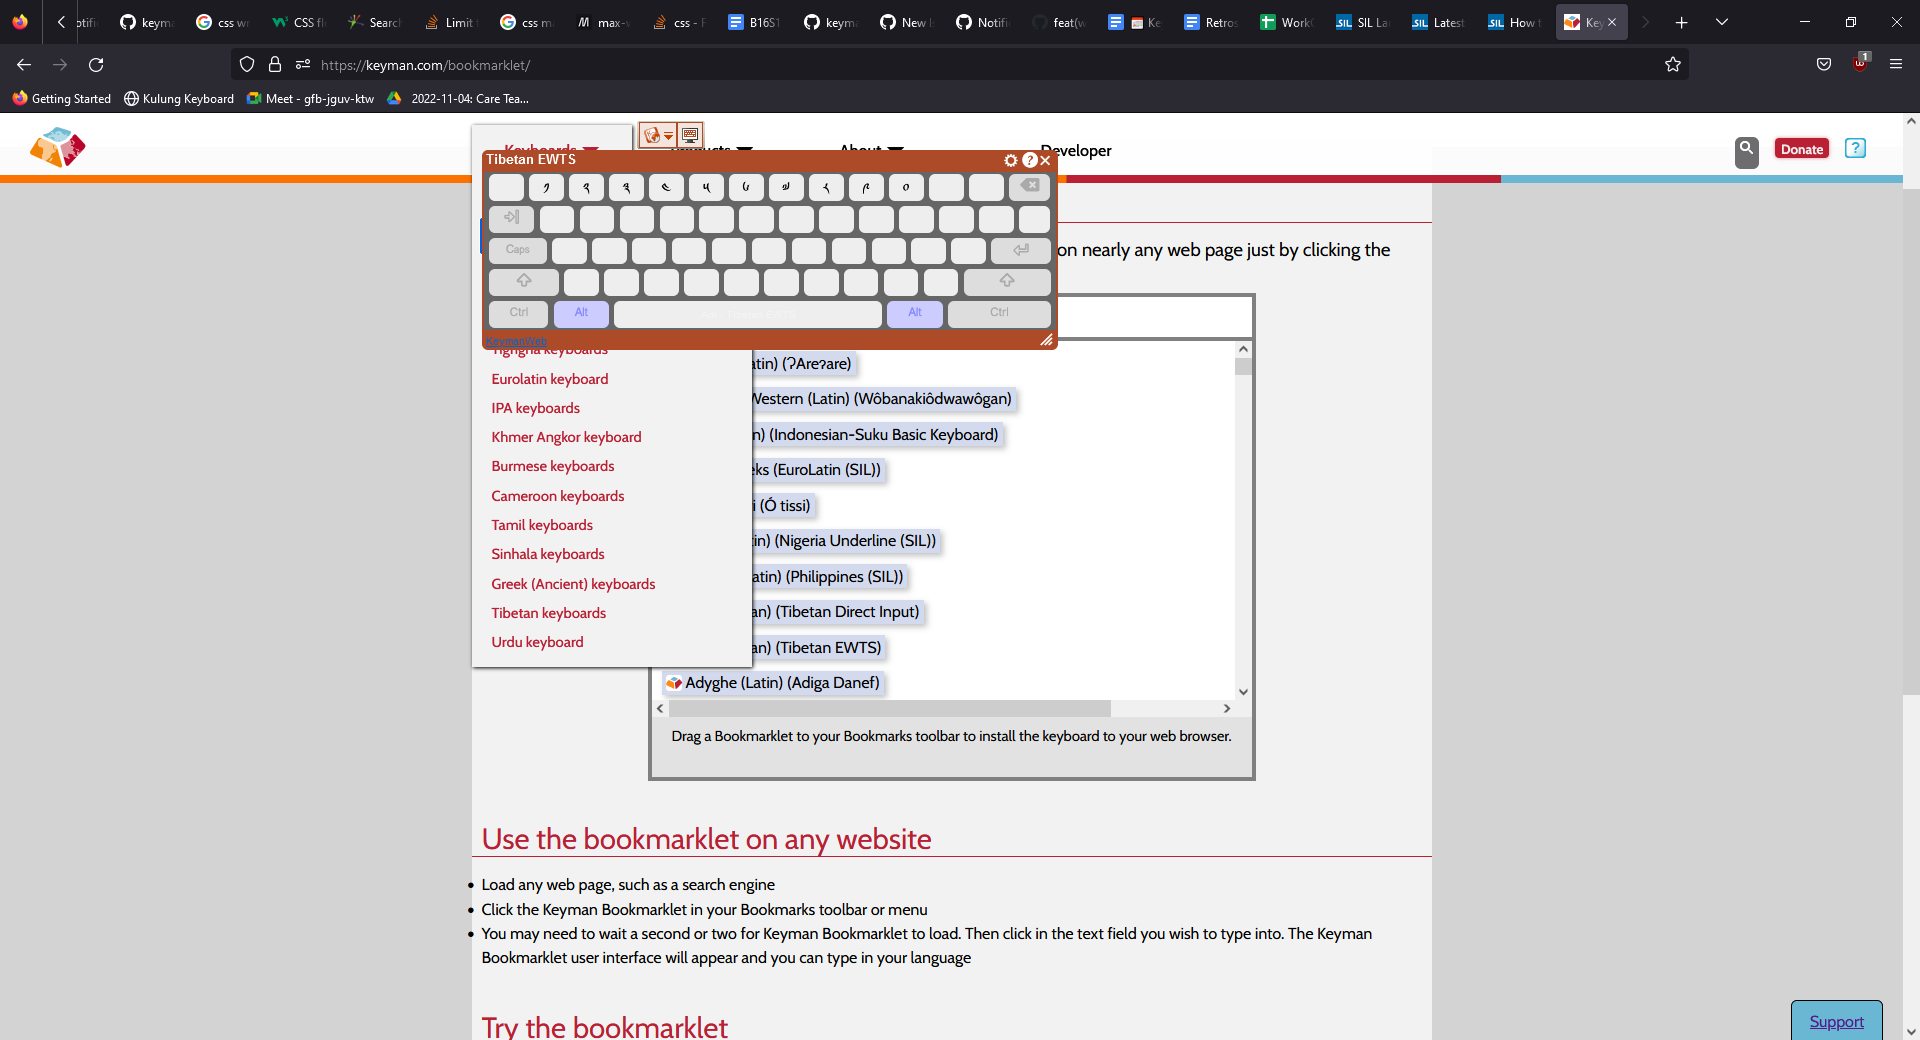Bookmark this page with the star icon
Screen dimensions: 1920x1040
tap(1673, 65)
